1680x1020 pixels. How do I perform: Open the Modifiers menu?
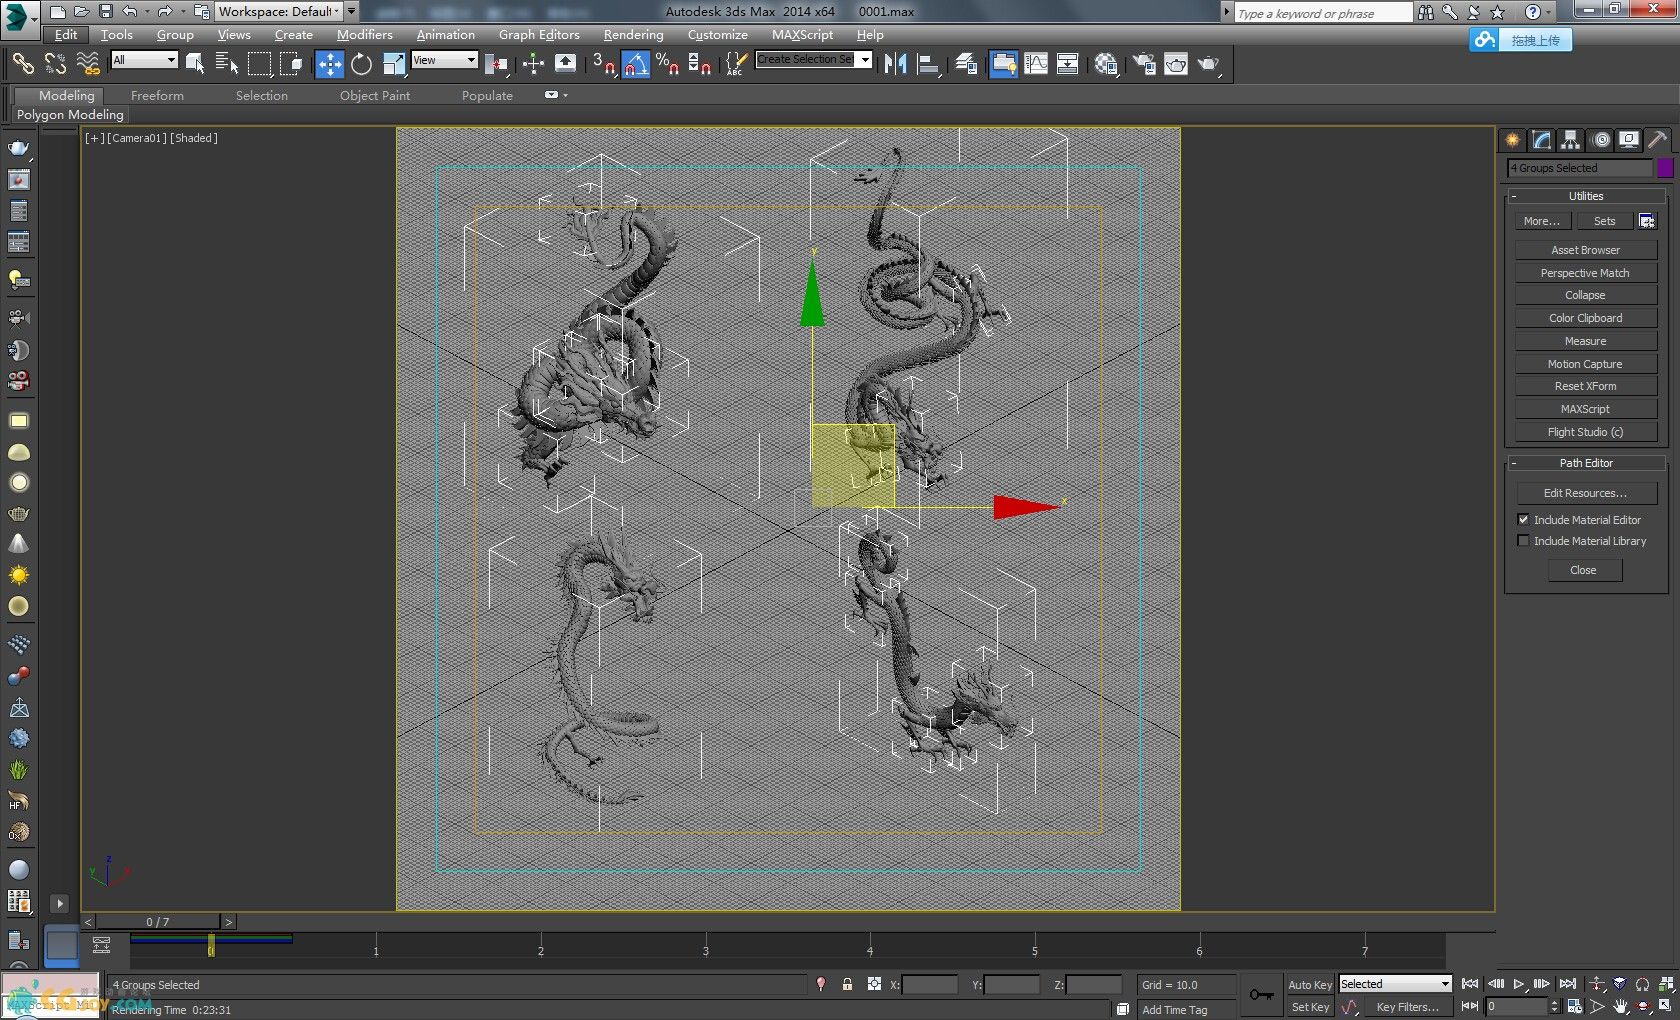point(364,34)
